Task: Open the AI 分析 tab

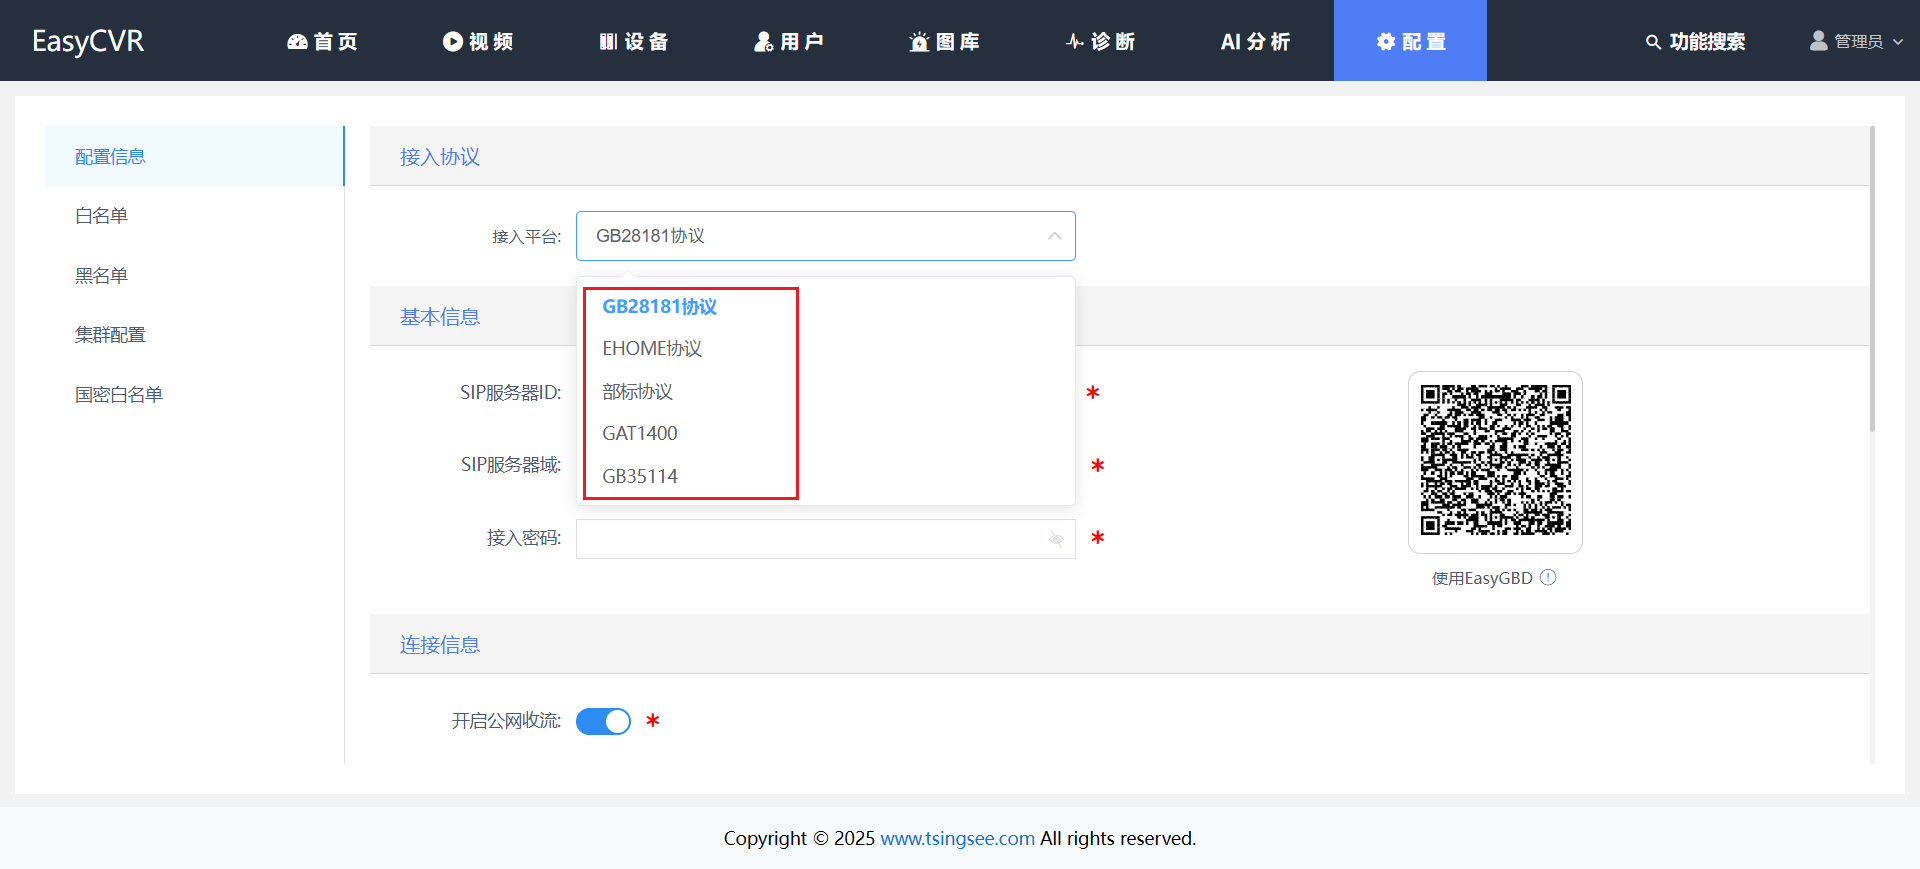Action: point(1256,41)
